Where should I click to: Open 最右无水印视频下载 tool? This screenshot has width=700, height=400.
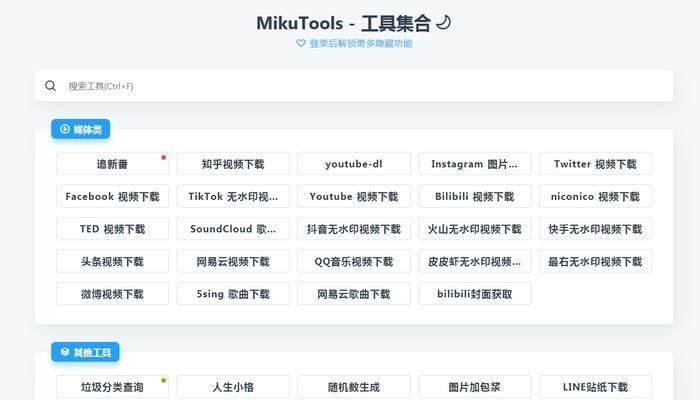596,262
